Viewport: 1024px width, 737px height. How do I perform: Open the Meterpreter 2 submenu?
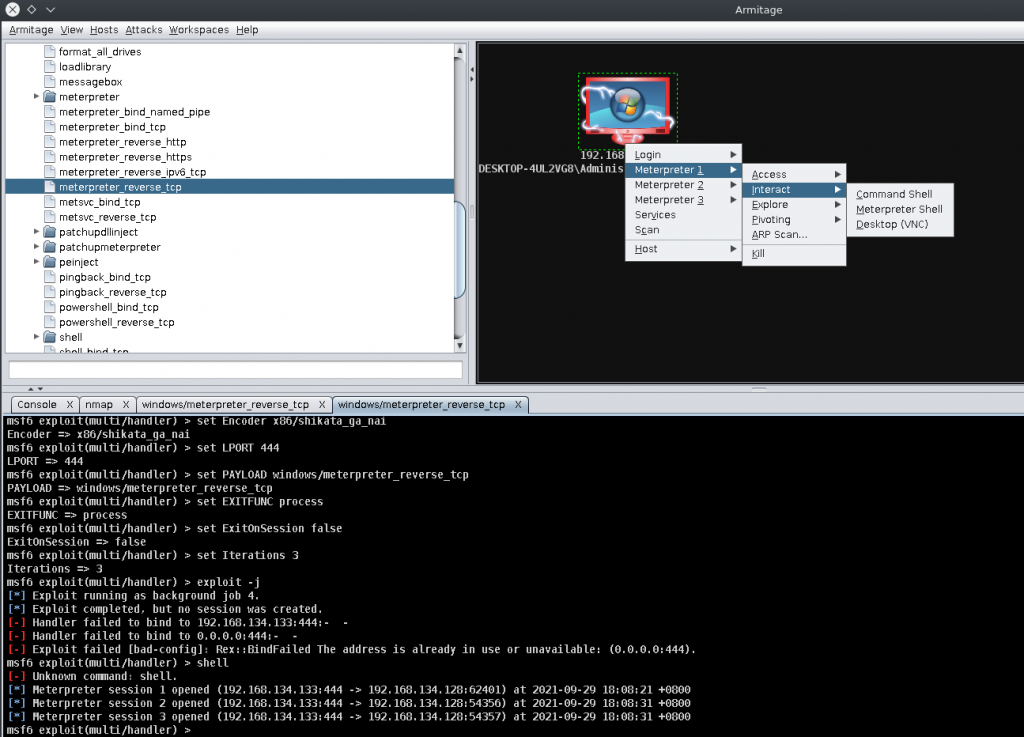pyautogui.click(x=683, y=185)
